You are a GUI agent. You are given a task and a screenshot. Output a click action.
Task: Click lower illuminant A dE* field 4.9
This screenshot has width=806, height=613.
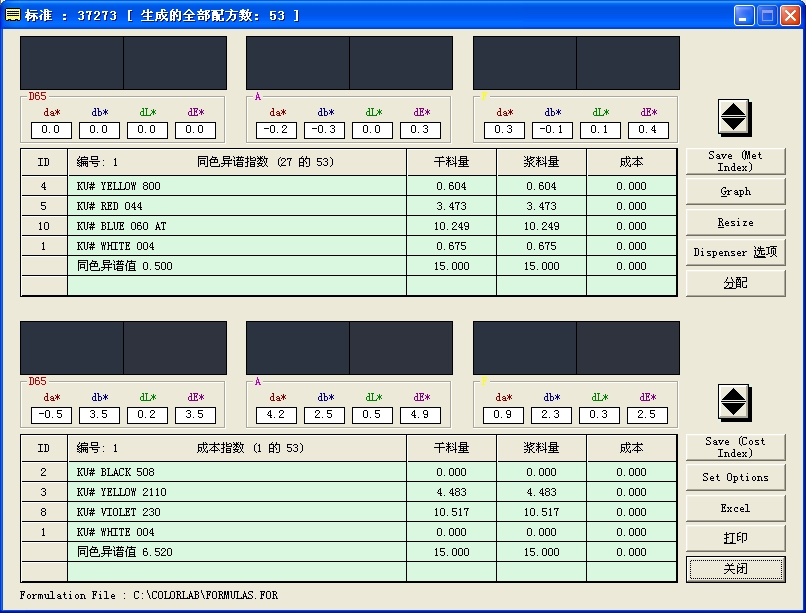tap(420, 415)
